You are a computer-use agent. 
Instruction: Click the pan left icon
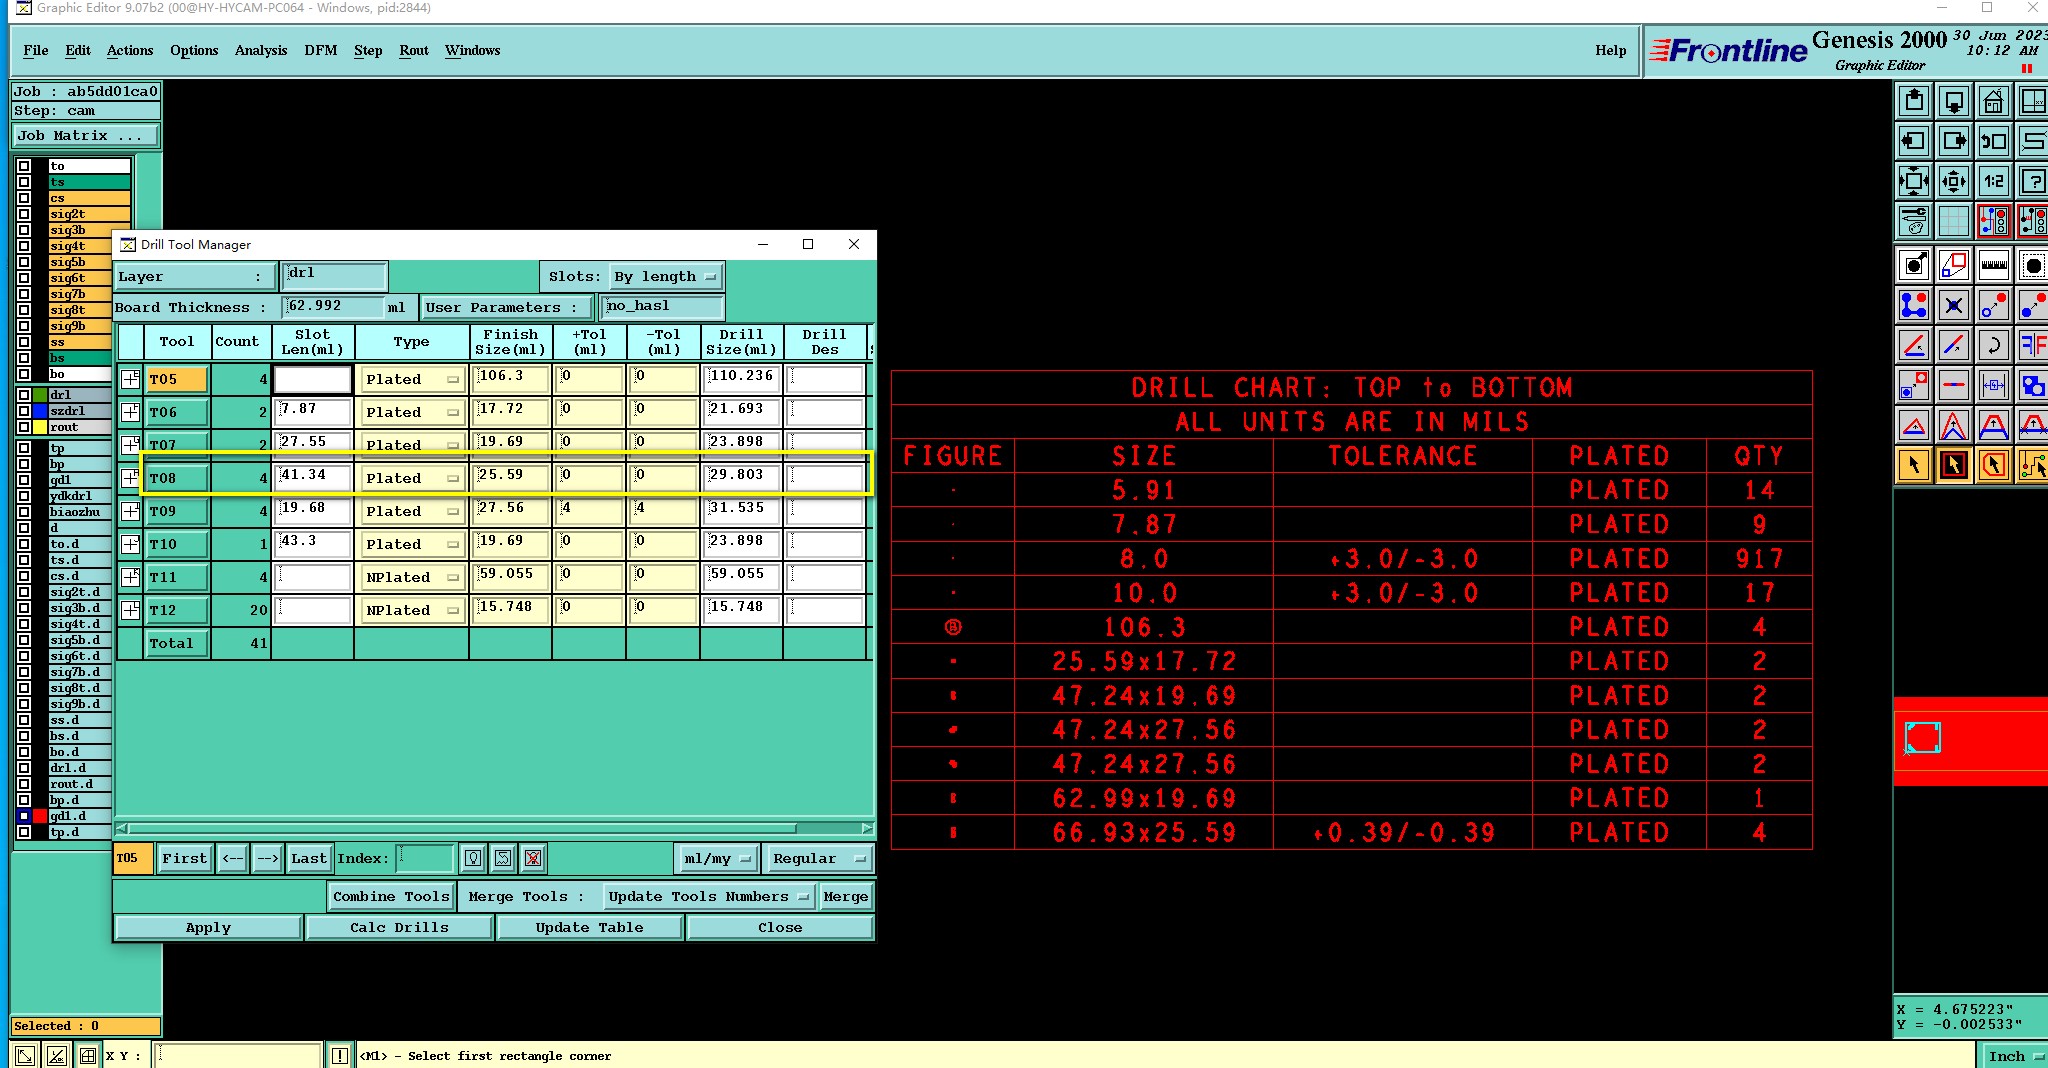[x=1914, y=141]
